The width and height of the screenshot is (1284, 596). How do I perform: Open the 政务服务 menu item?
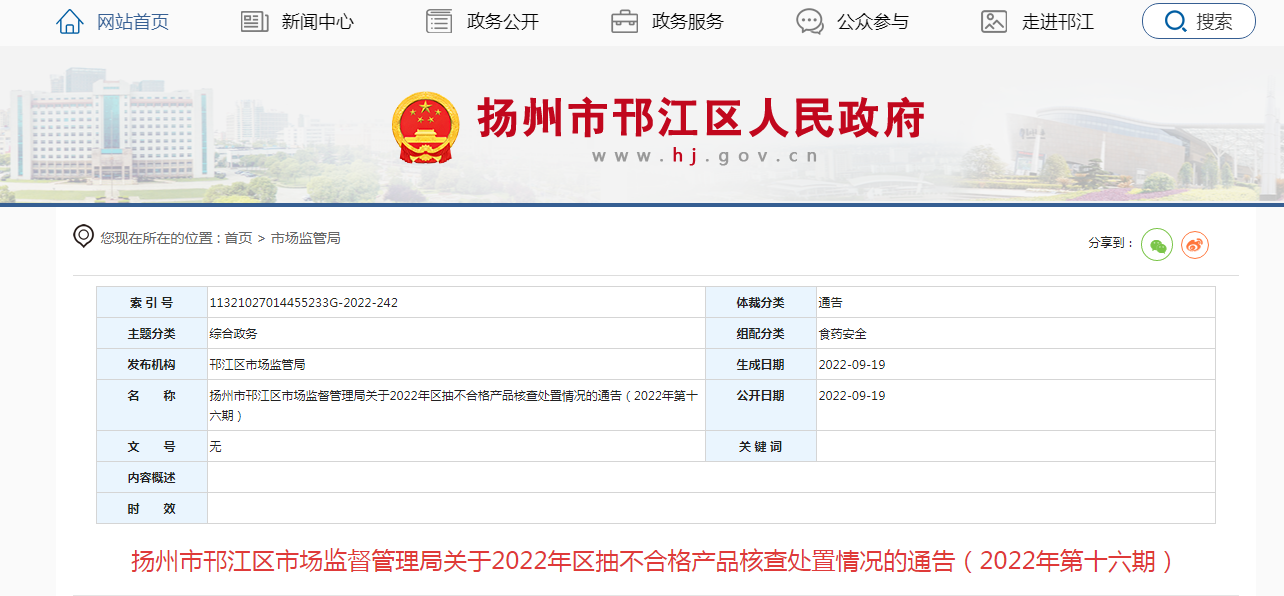[x=690, y=21]
